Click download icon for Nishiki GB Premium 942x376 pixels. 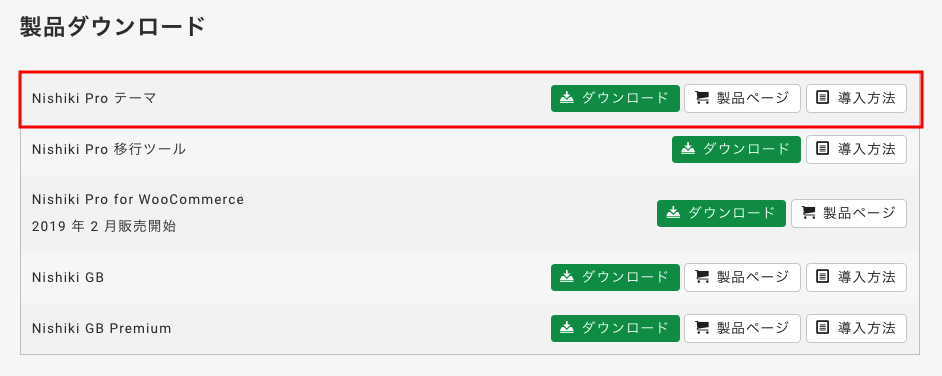[x=567, y=328]
